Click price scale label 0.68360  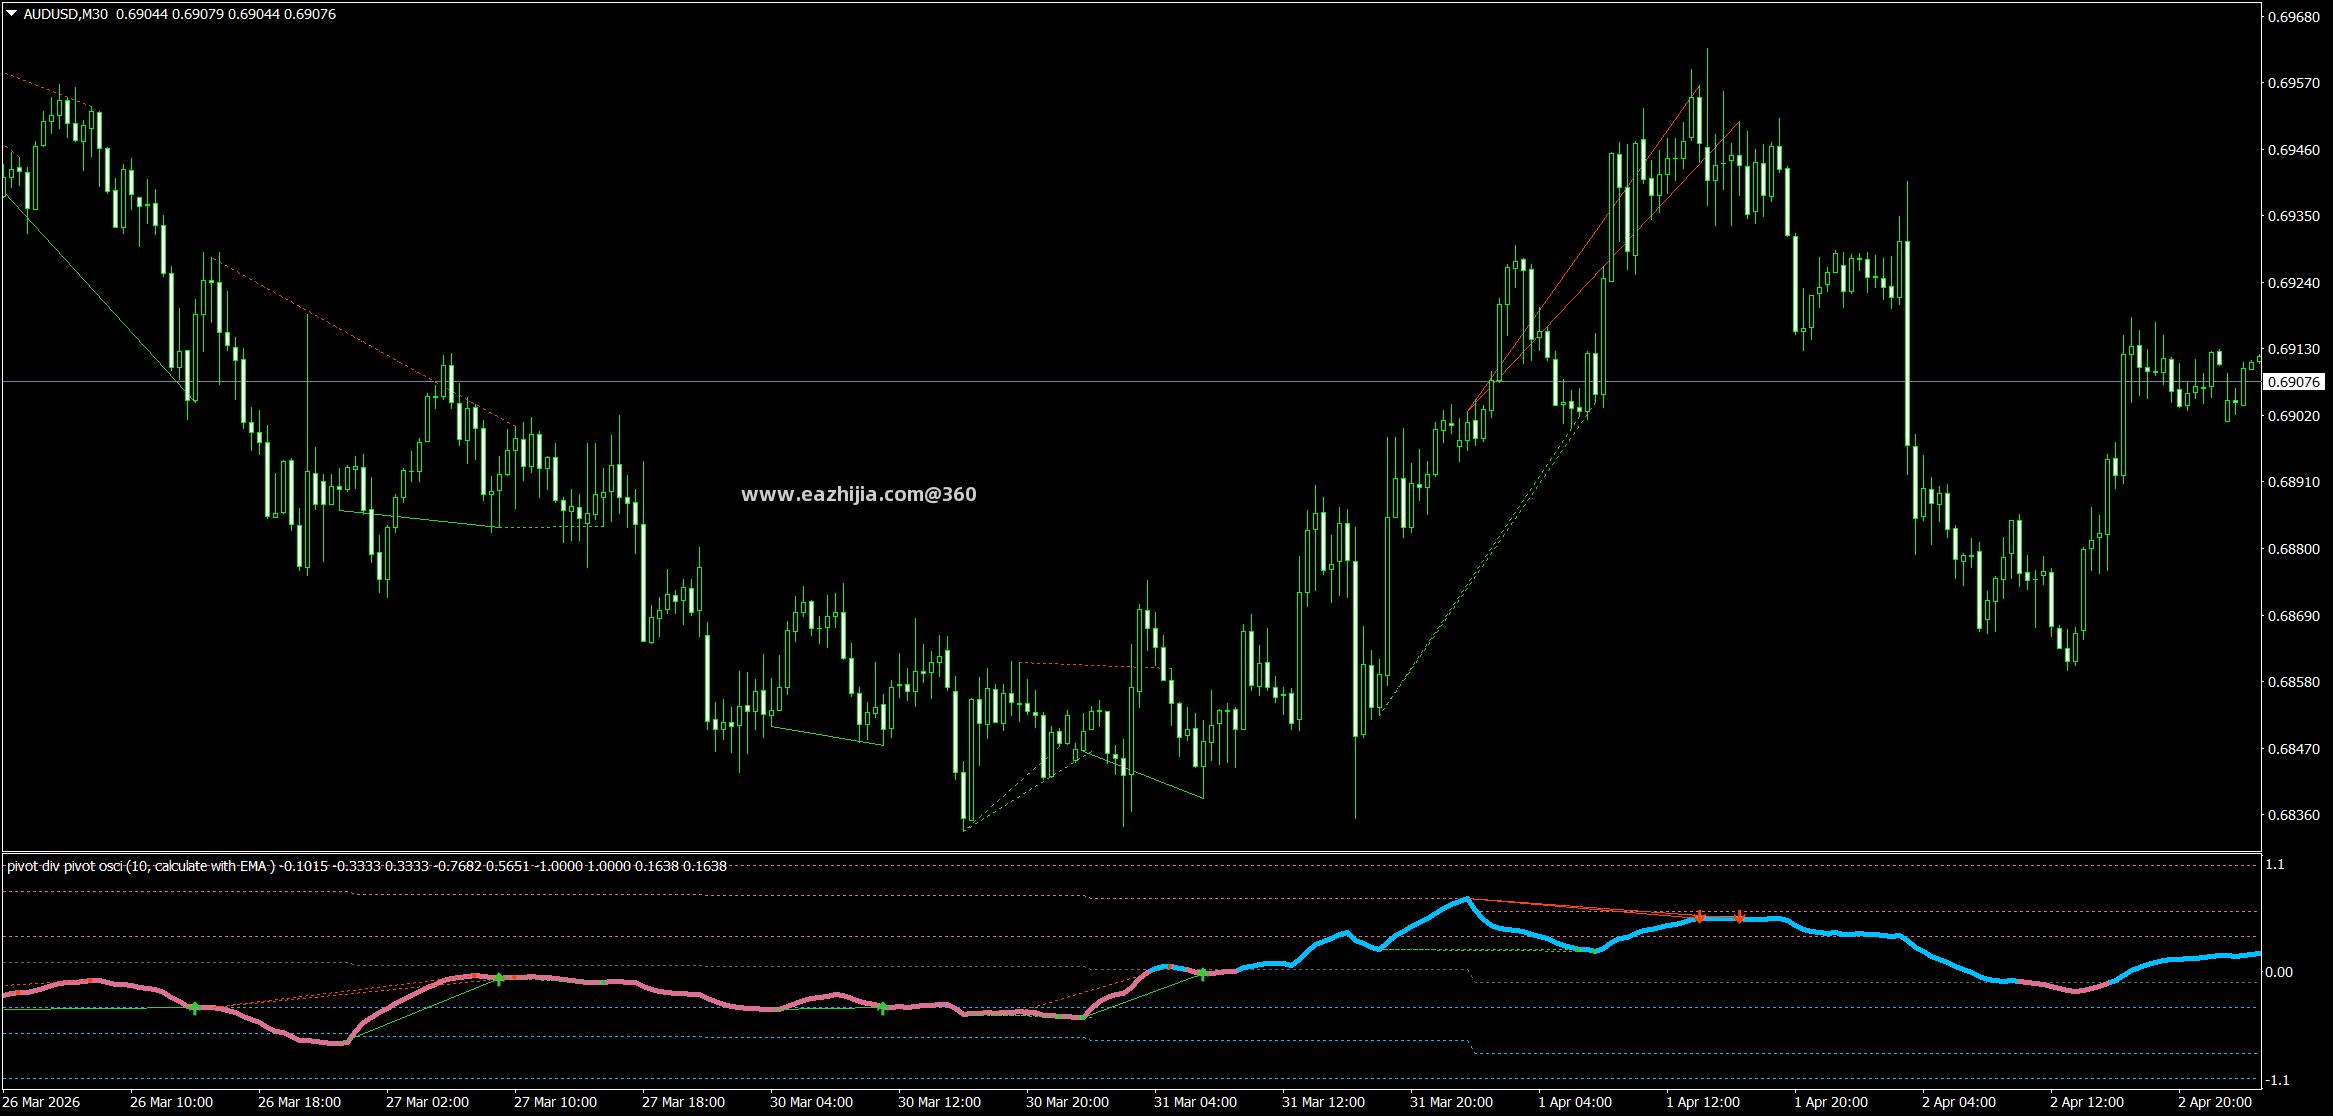click(x=2293, y=815)
